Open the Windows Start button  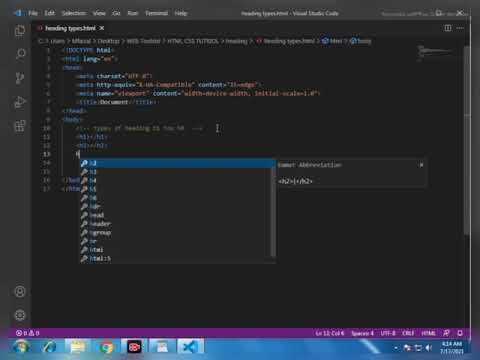[x=21, y=348]
